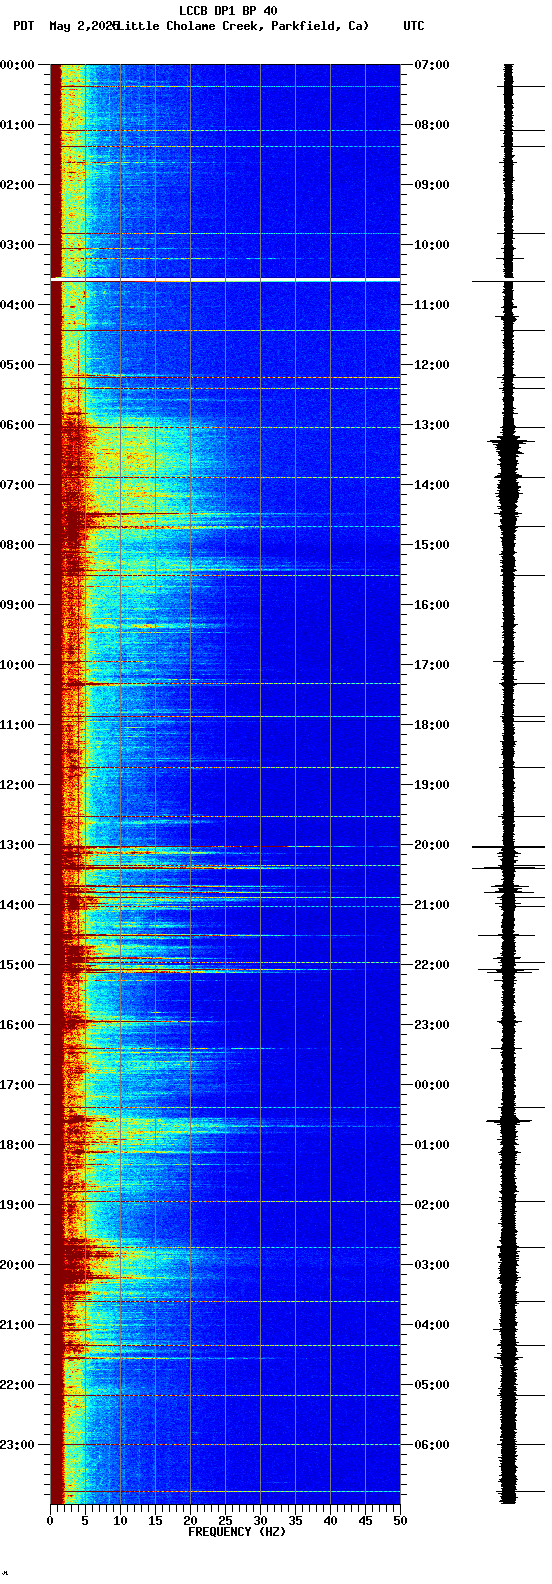Image resolution: width=552 pixels, height=1584 pixels.
Task: Click the '06:00' label on PDT axis
Action: coord(17,425)
